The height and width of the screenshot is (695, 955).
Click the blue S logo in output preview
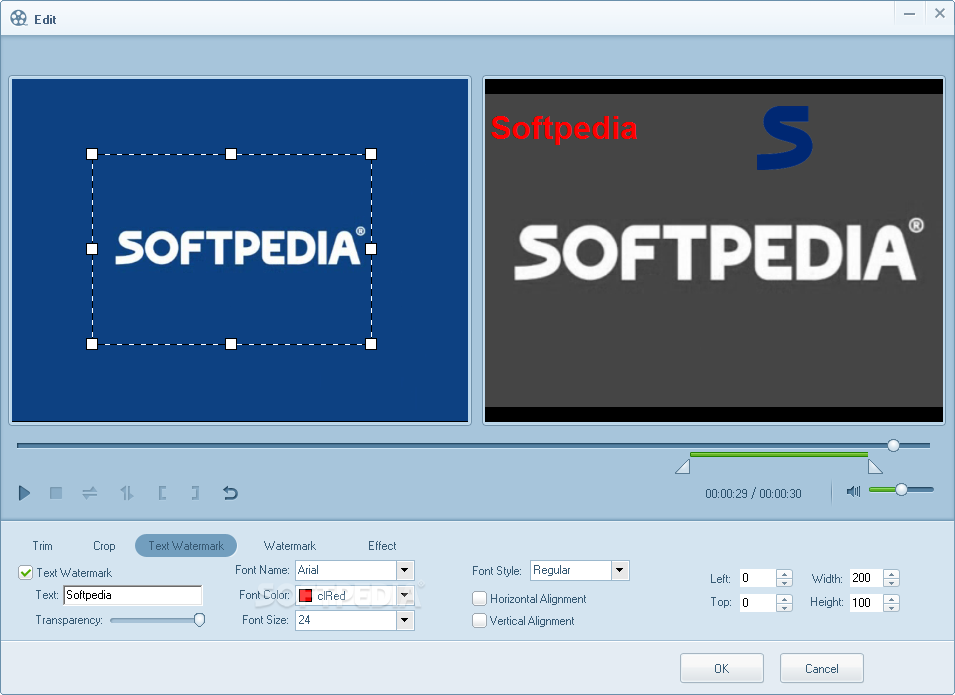point(784,138)
